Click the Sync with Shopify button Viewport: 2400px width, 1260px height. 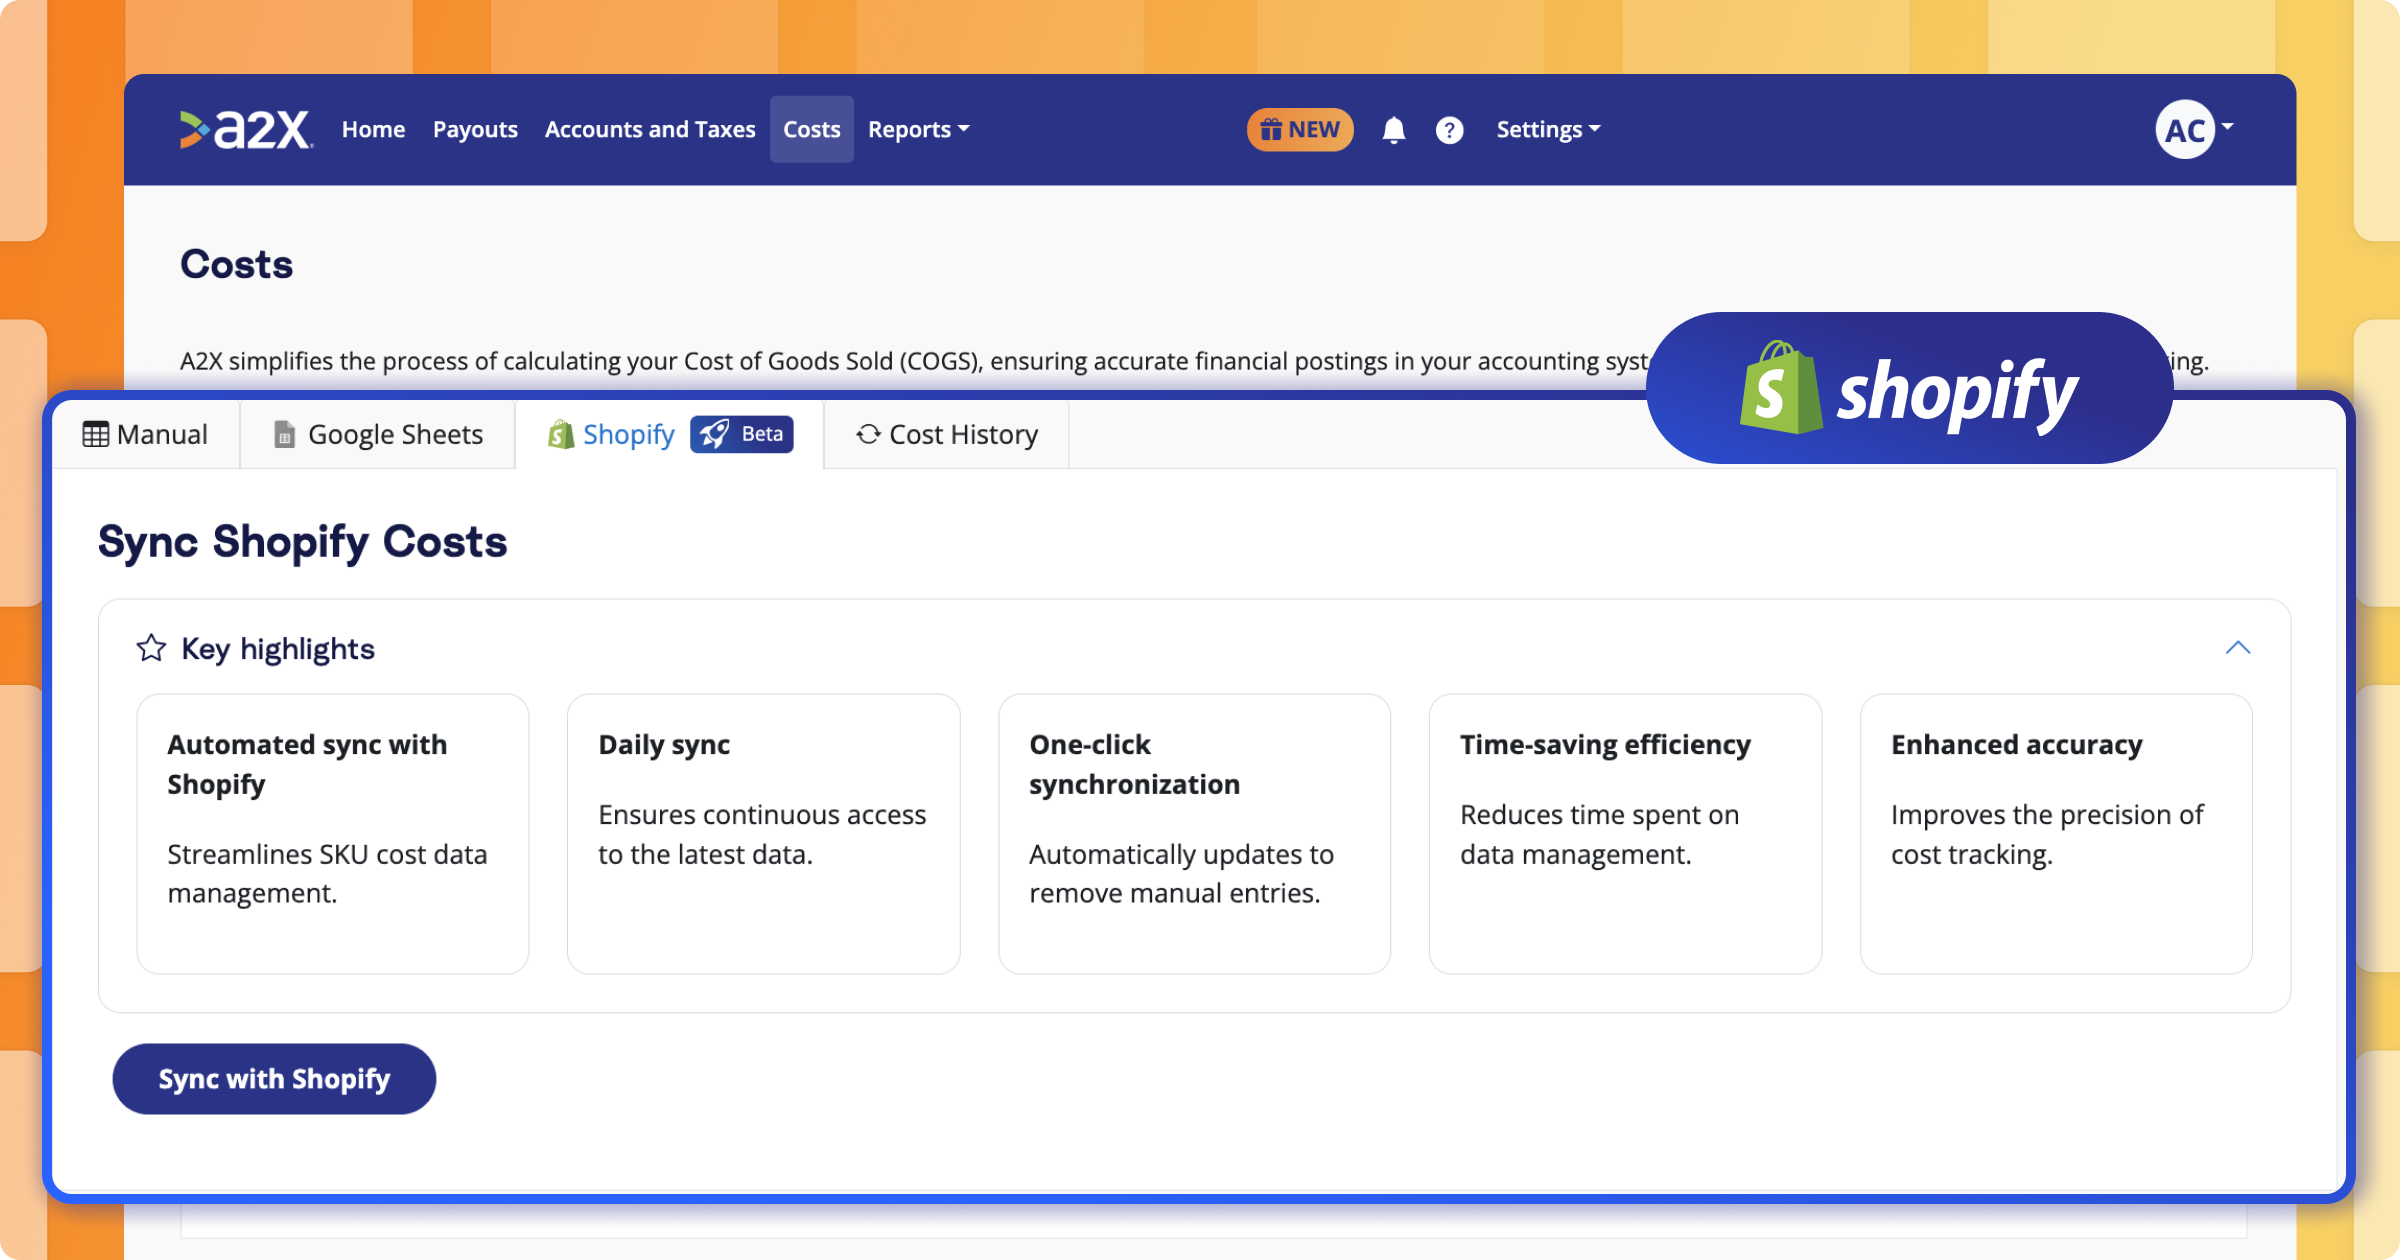[273, 1078]
